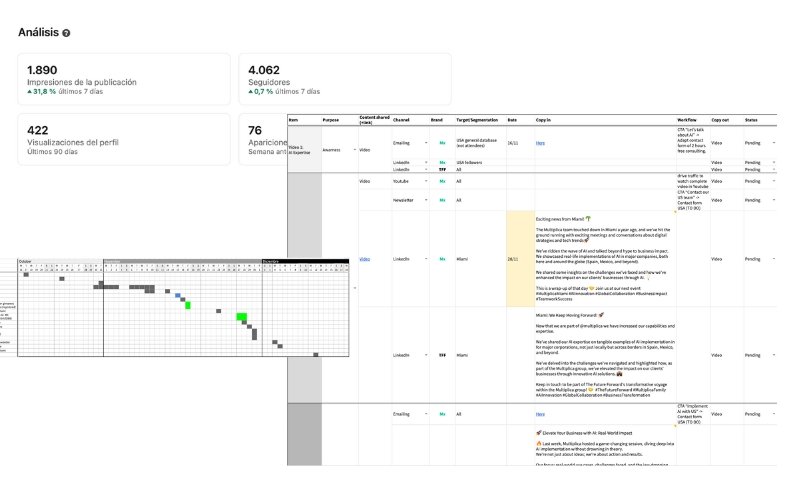Open the Impresiones de la publicación card
The width and height of the screenshot is (800, 500).
click(124, 79)
